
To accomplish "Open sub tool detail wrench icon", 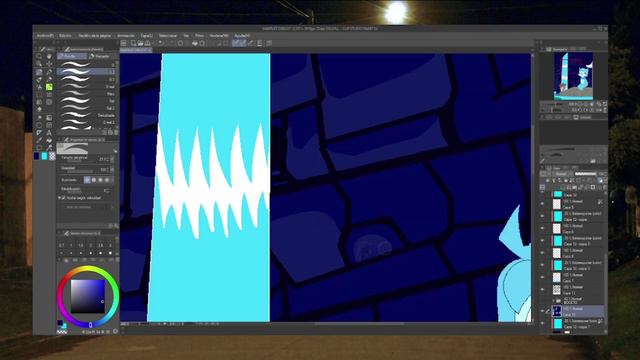I will tap(116, 226).
